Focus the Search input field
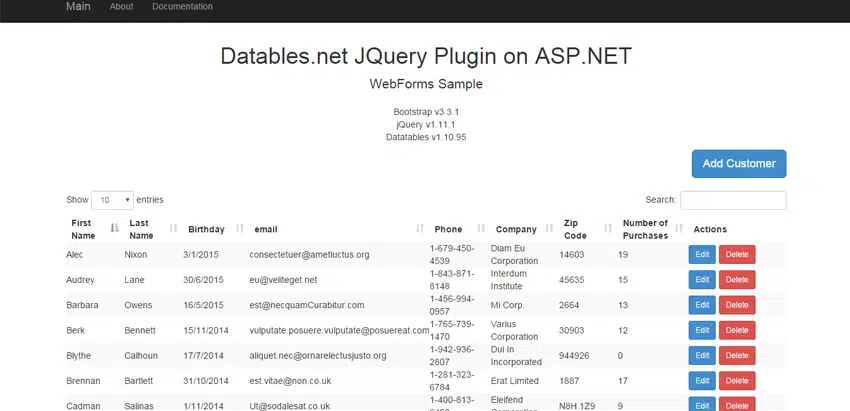The height and width of the screenshot is (411, 850). click(733, 200)
